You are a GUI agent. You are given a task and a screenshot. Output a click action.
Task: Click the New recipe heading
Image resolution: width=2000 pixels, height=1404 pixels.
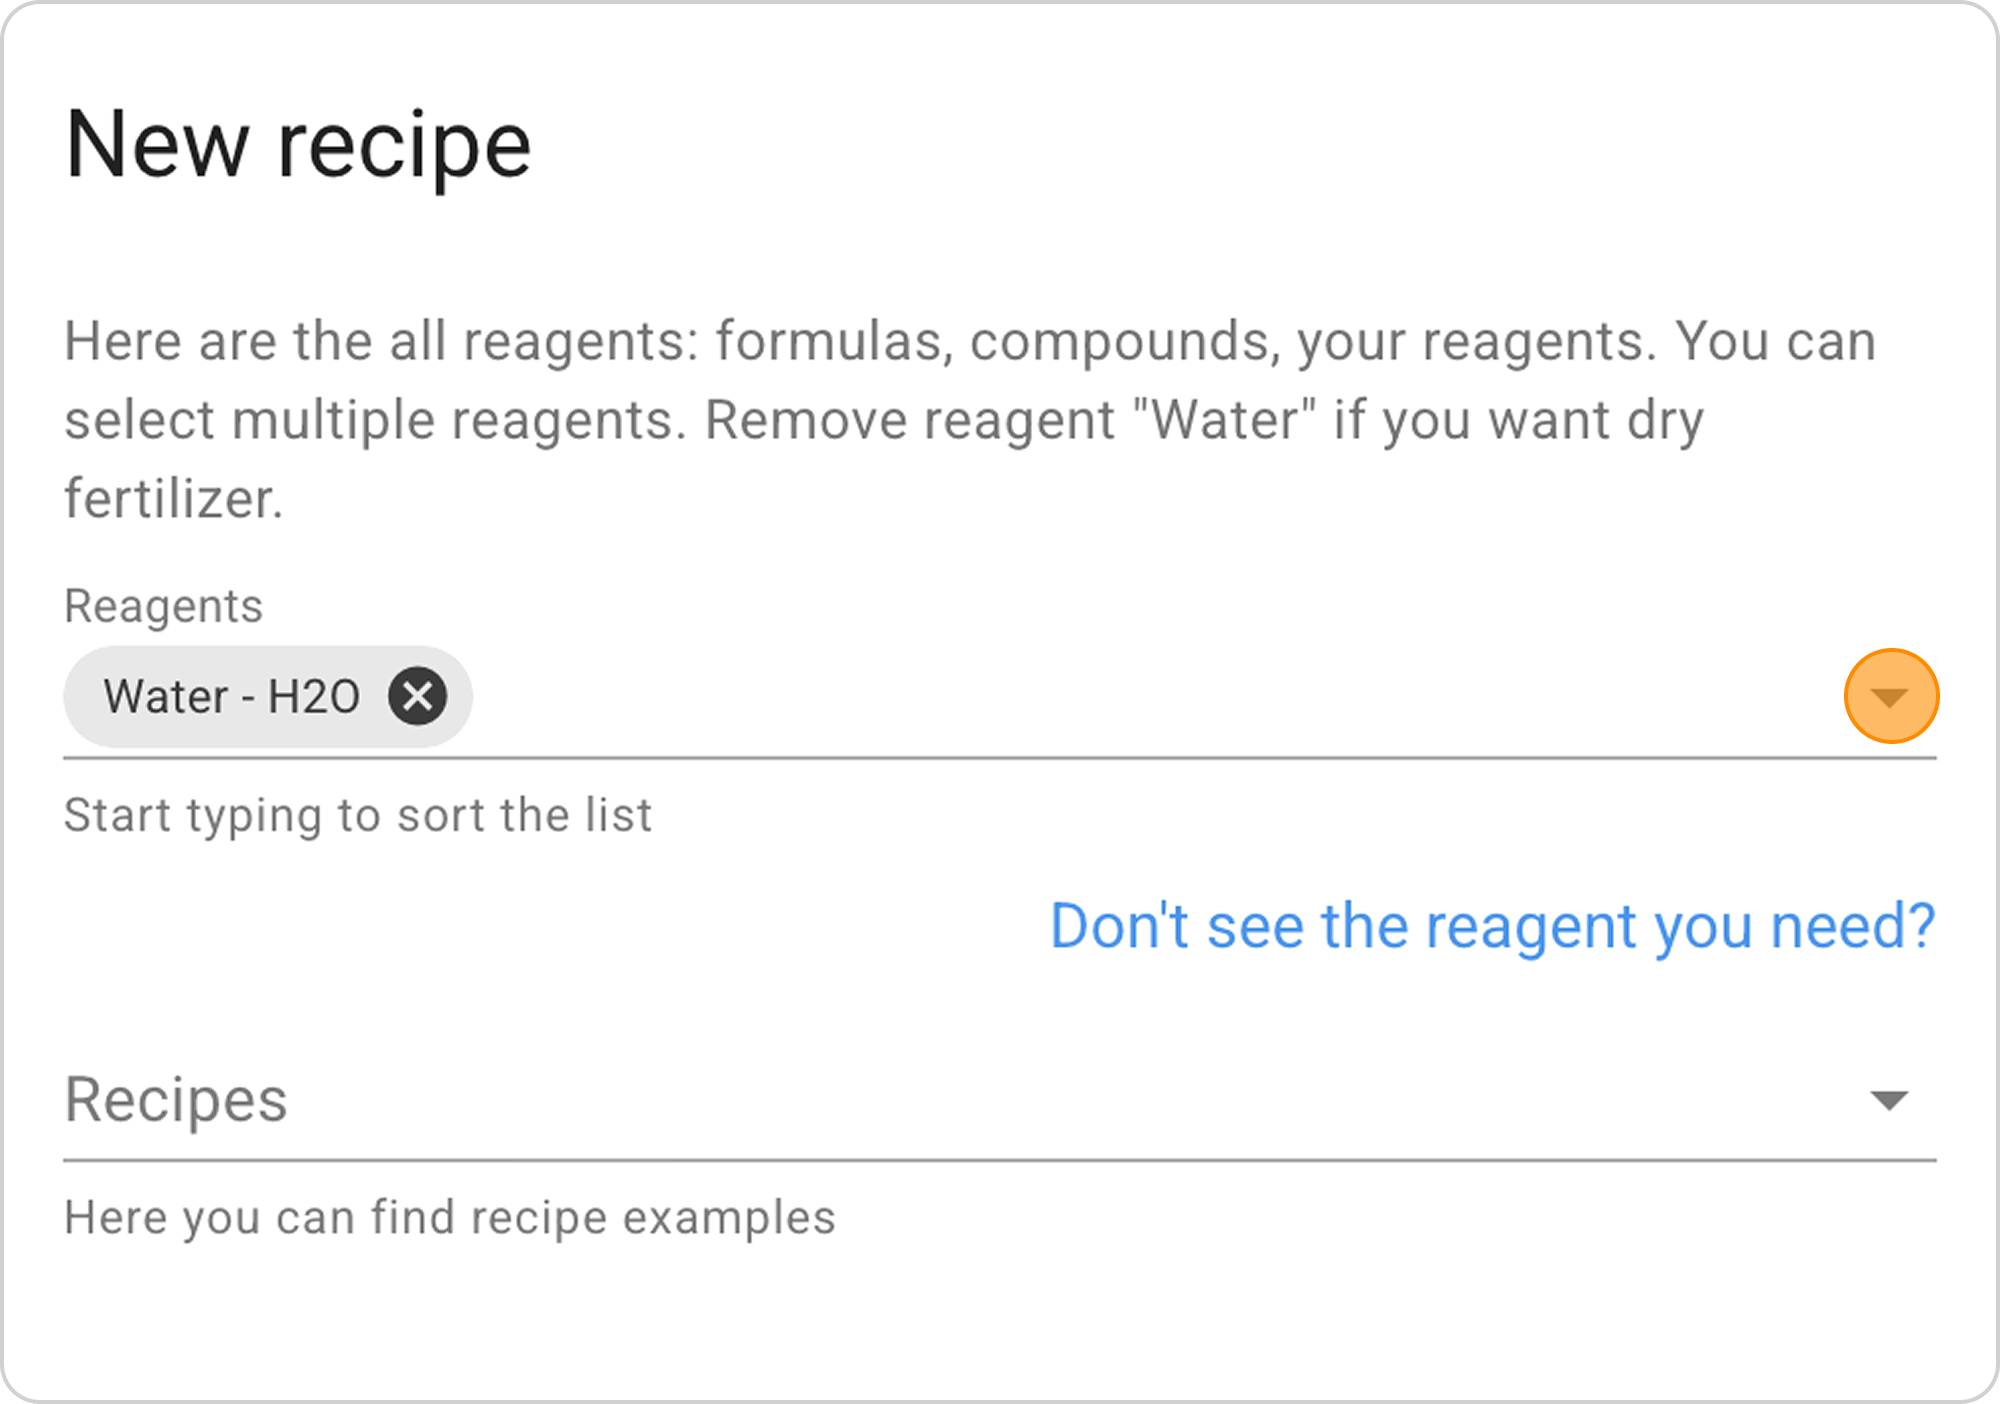coord(298,146)
